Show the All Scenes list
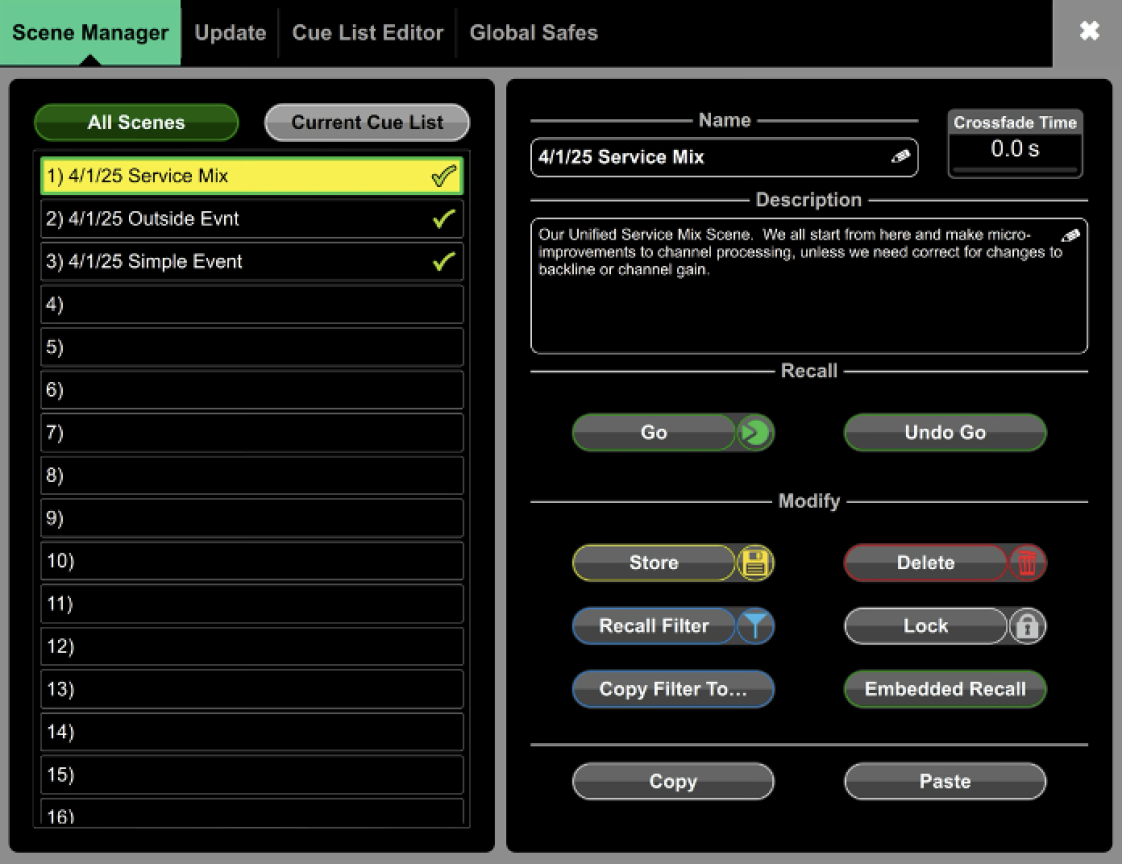Viewport: 1122px width, 864px height. coord(136,123)
